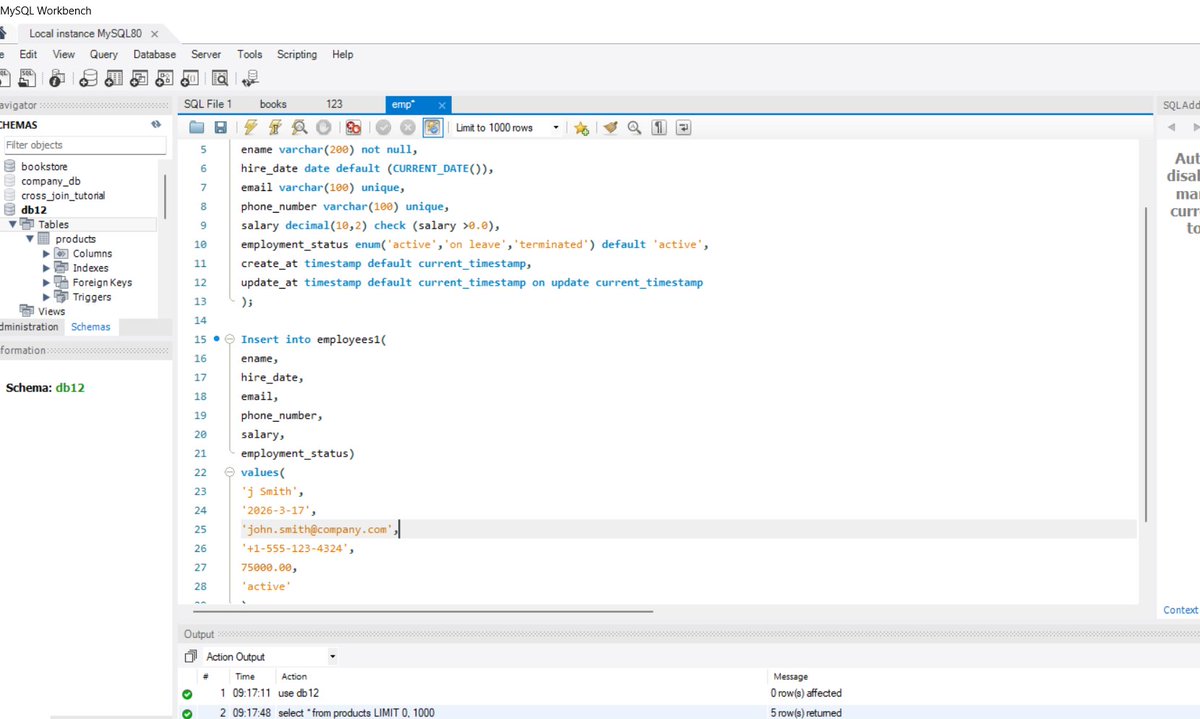Switch to the books tab
Viewport: 1200px width, 719px height.
click(273, 104)
